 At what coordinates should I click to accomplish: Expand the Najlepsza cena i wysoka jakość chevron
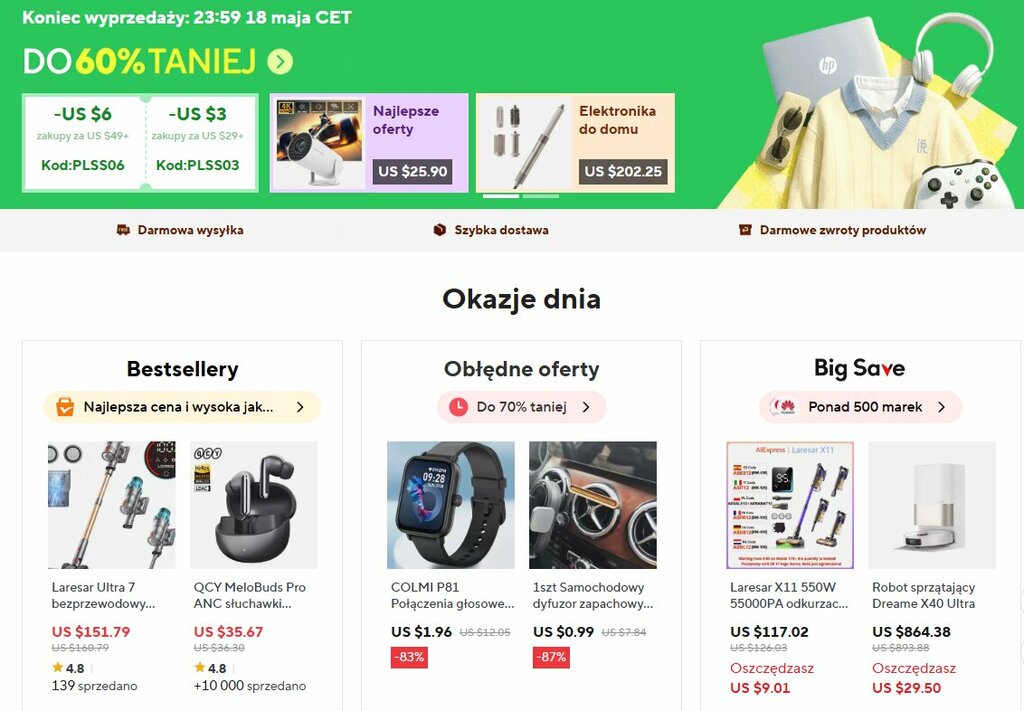click(300, 407)
